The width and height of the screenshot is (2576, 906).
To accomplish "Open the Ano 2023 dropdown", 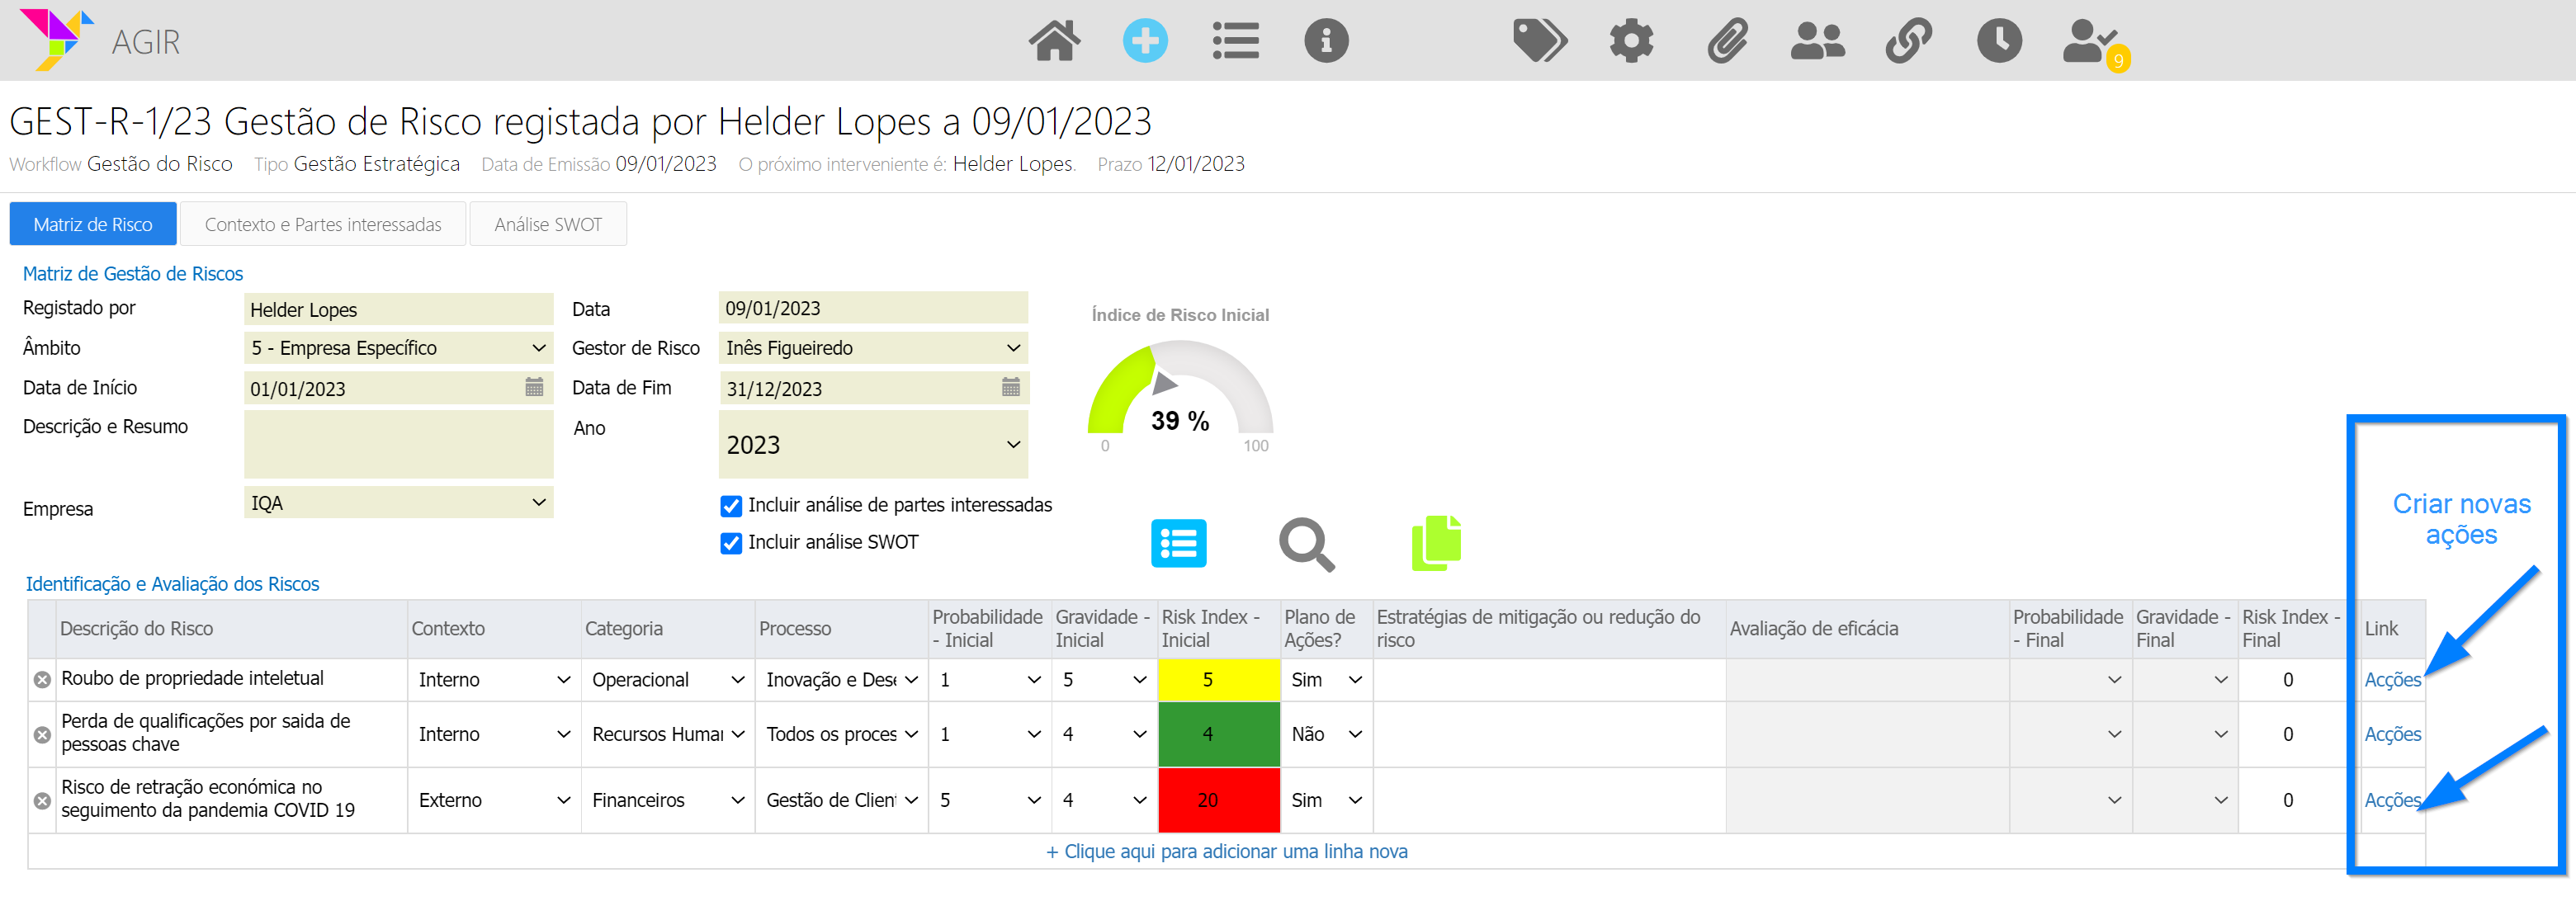I will click(872, 445).
